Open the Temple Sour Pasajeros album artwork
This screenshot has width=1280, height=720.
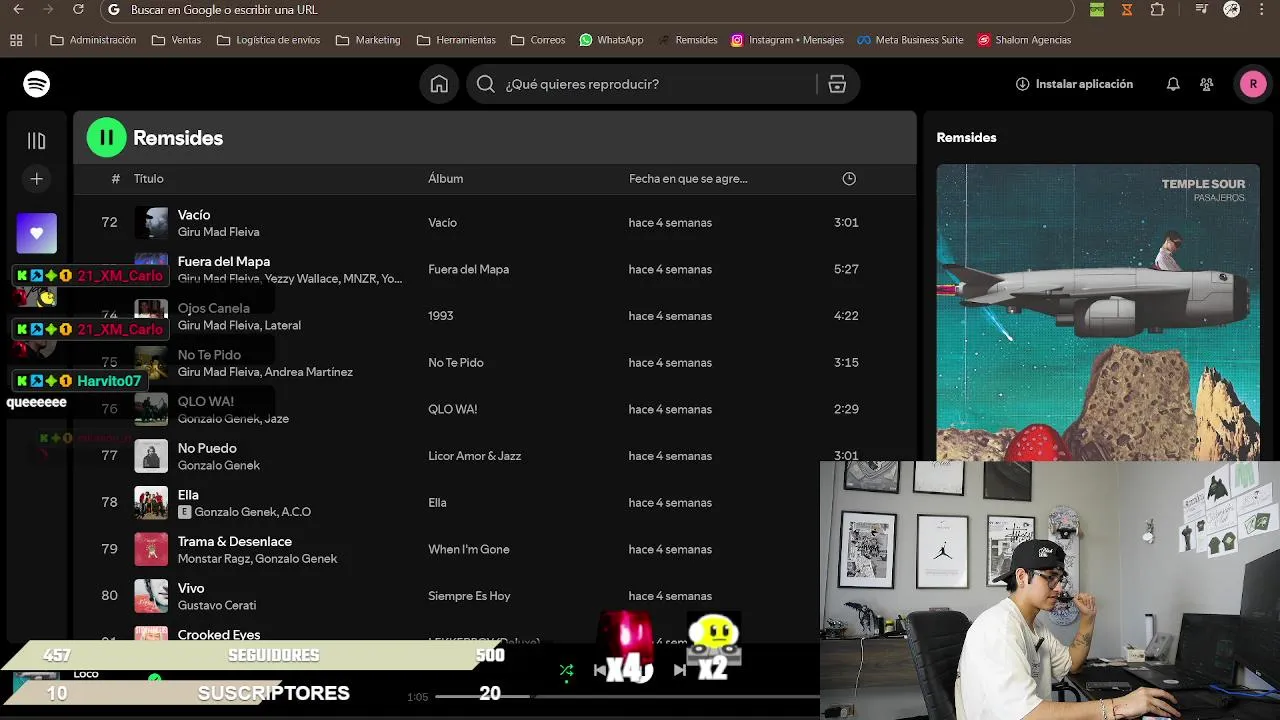1098,312
